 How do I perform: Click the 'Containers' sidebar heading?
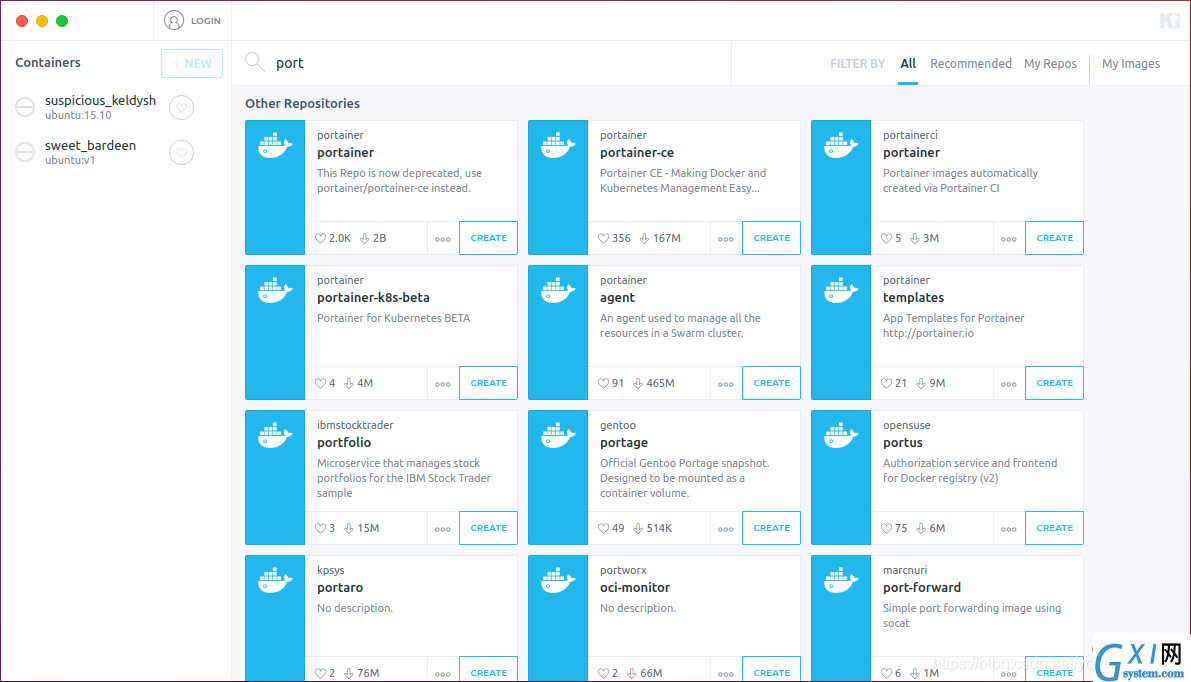48,63
